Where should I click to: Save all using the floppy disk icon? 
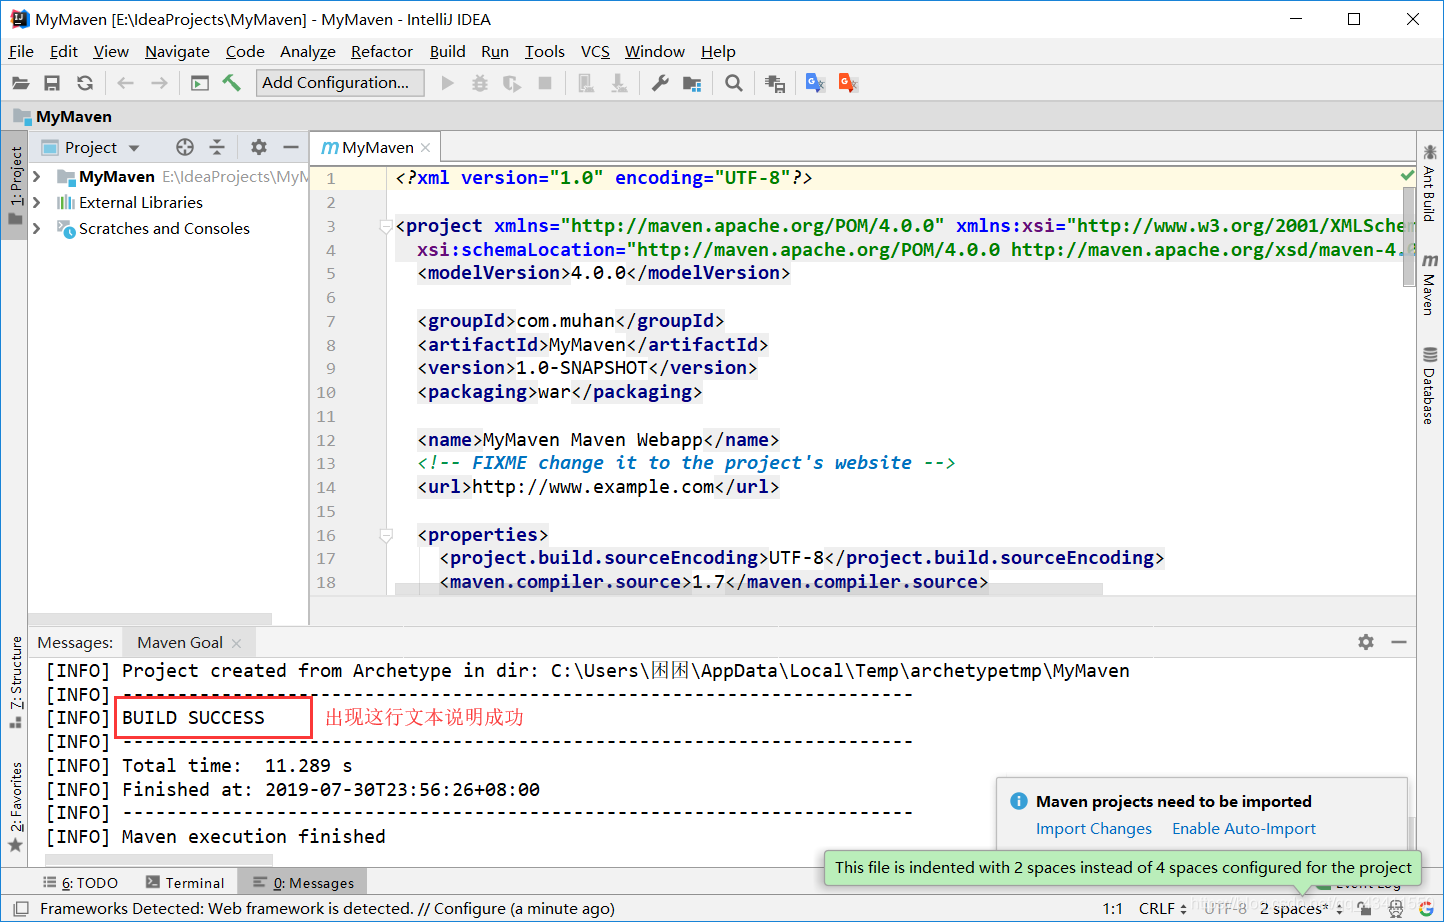click(x=52, y=83)
